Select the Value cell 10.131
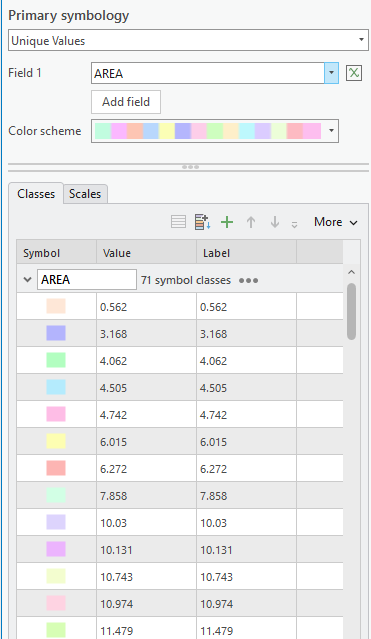The height and width of the screenshot is (639, 371). tap(146, 549)
